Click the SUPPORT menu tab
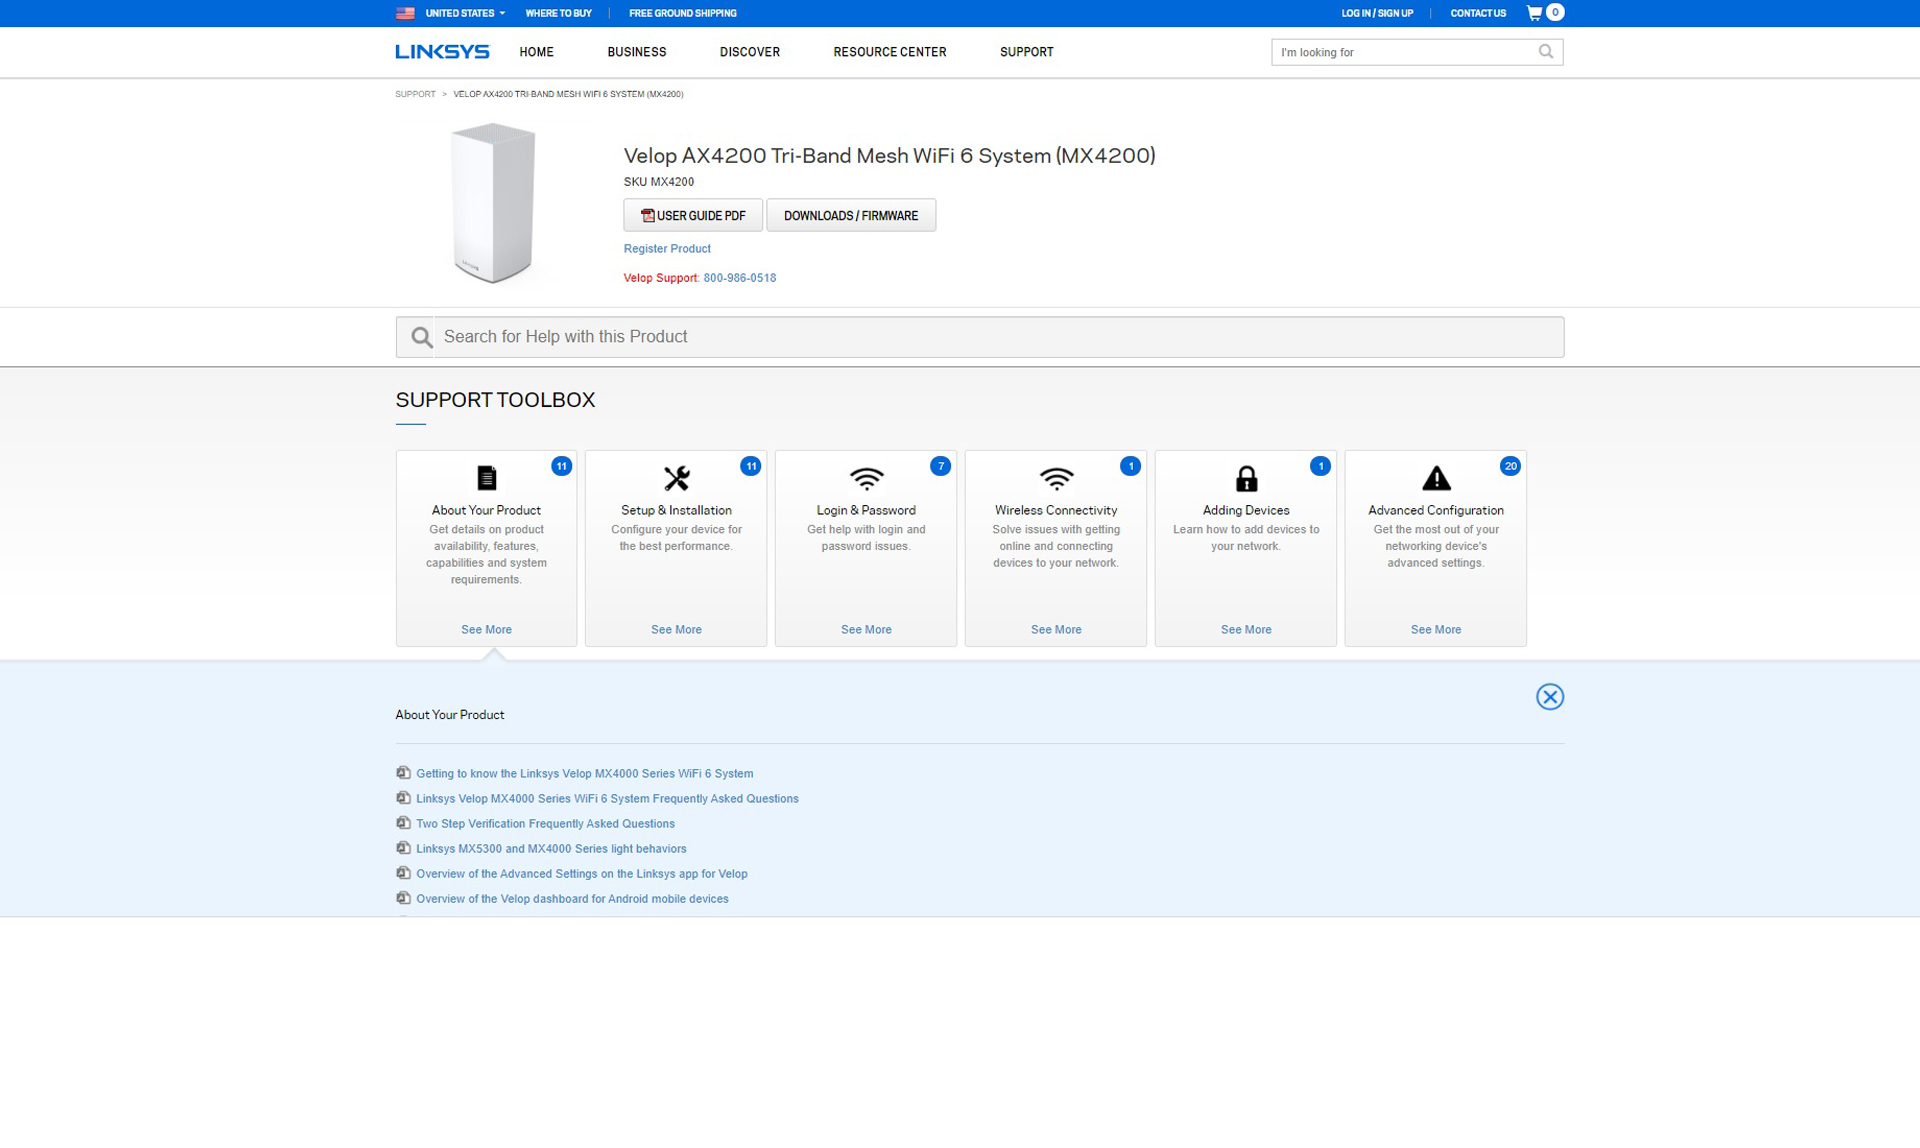 [1028, 52]
